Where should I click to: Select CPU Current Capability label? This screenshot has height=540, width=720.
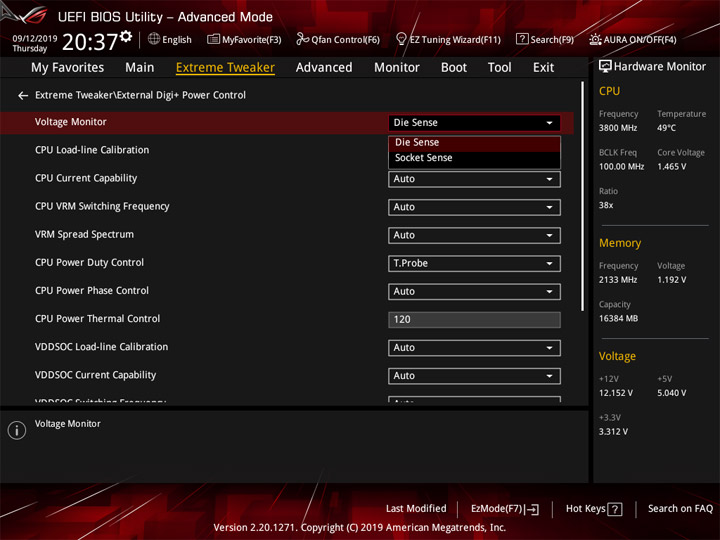[86, 178]
